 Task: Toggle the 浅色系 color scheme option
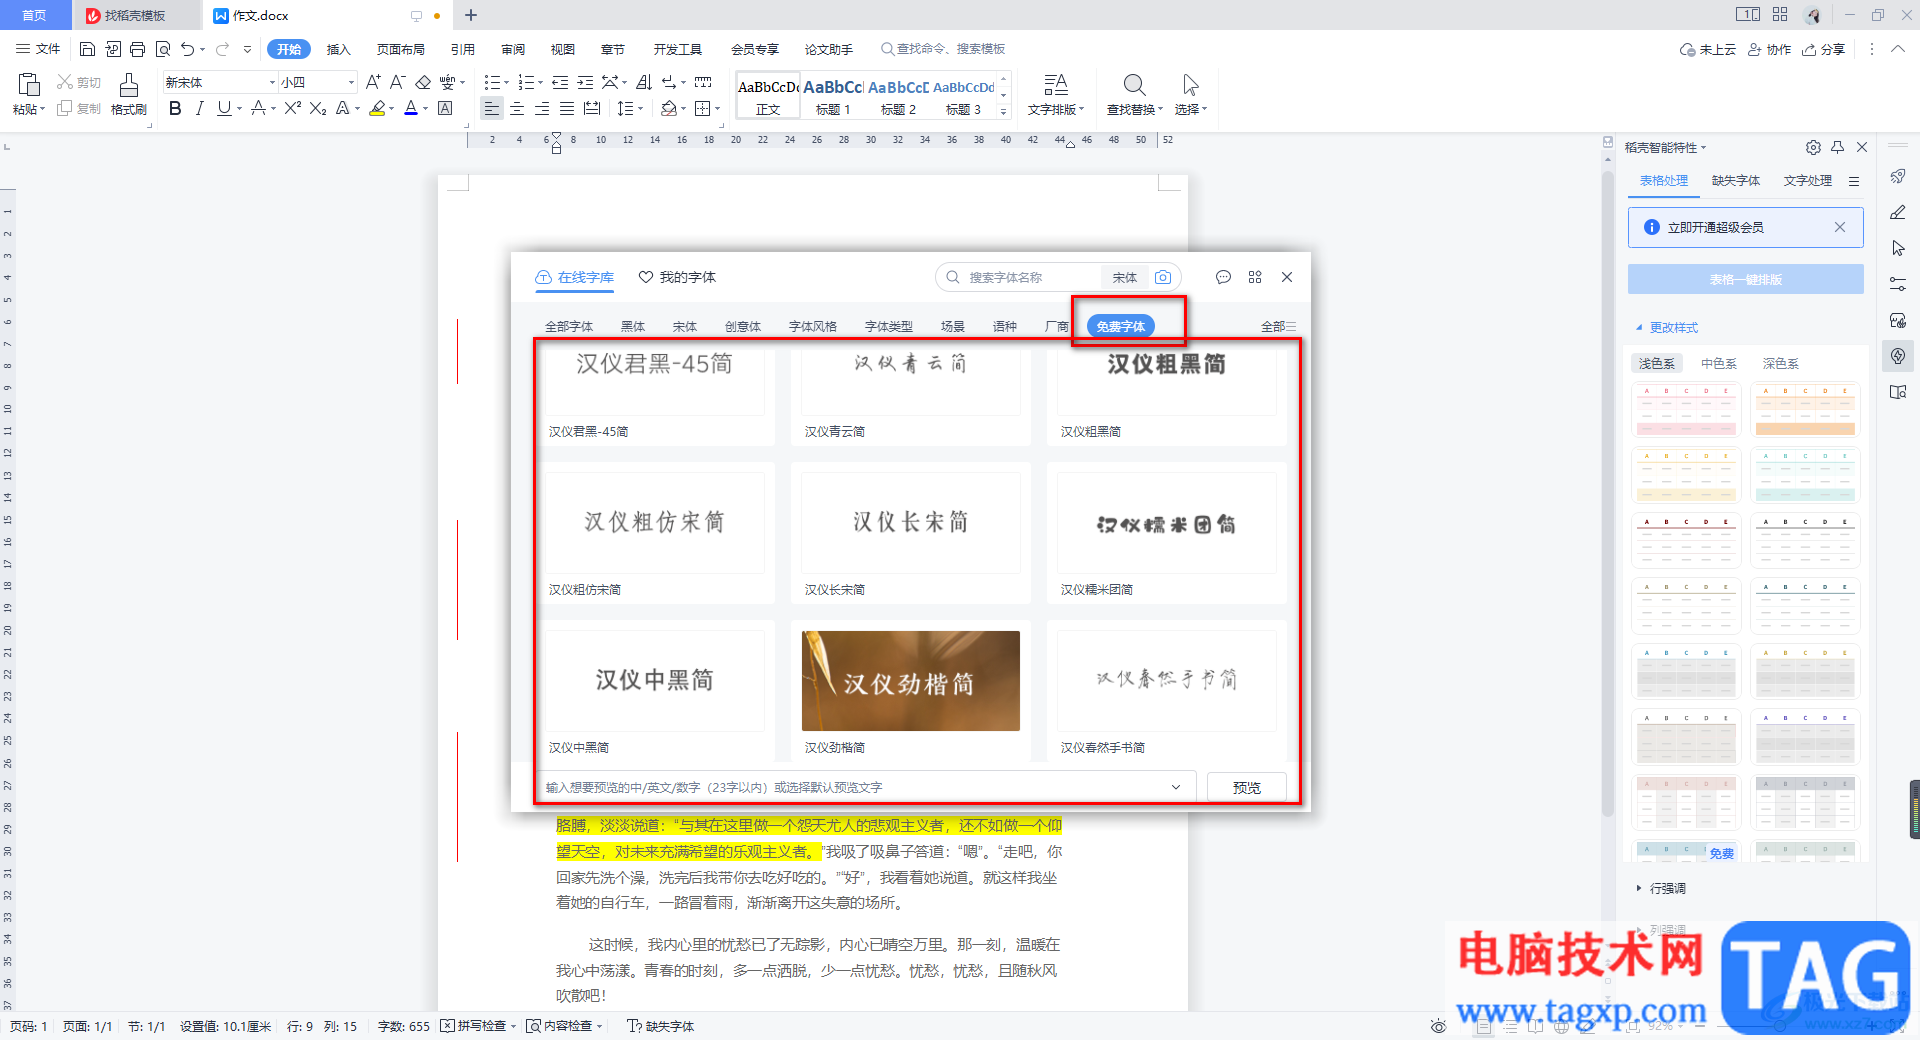[x=1656, y=363]
